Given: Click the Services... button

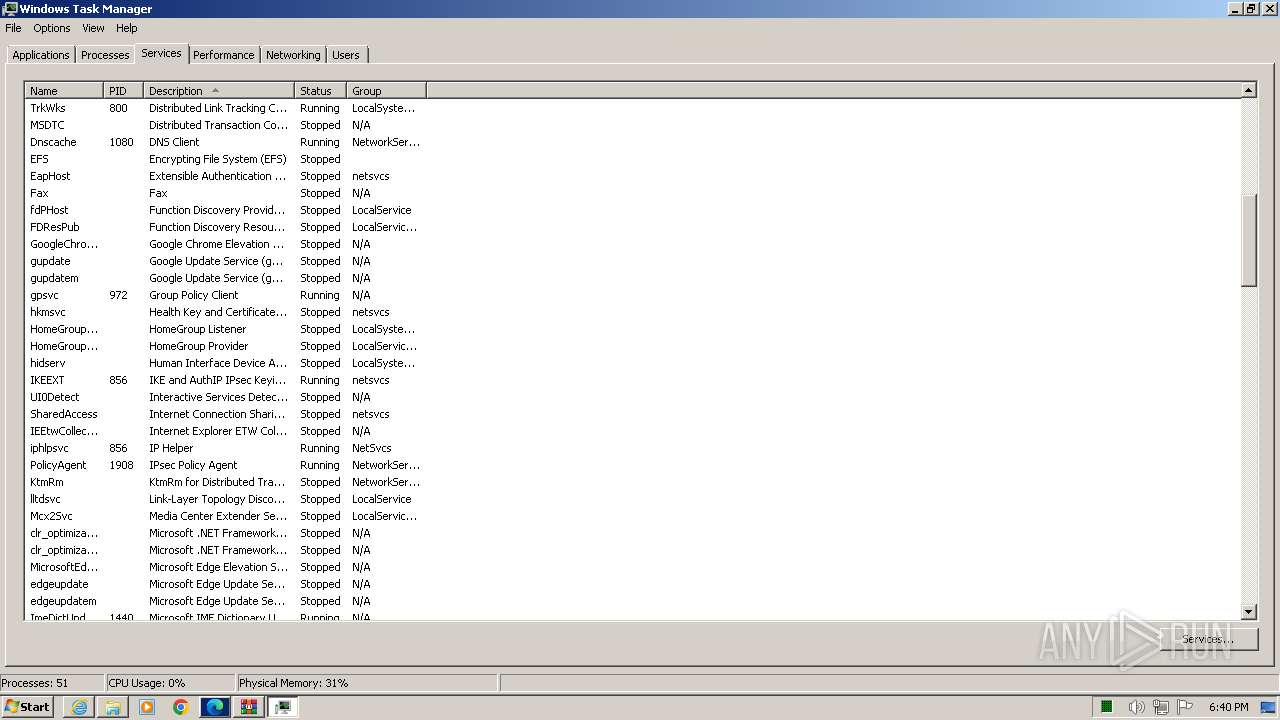Looking at the screenshot, I should [1208, 639].
